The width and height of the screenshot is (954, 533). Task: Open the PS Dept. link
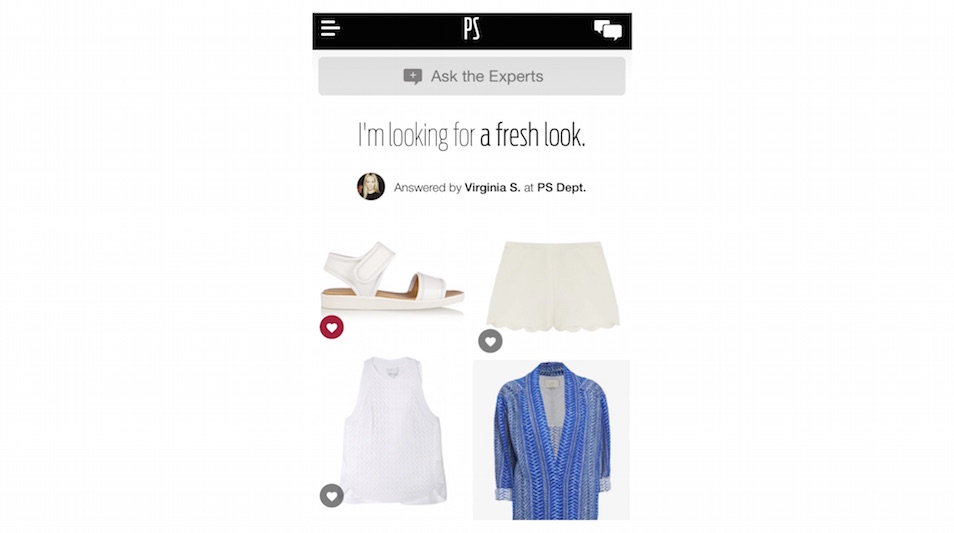[x=561, y=187]
